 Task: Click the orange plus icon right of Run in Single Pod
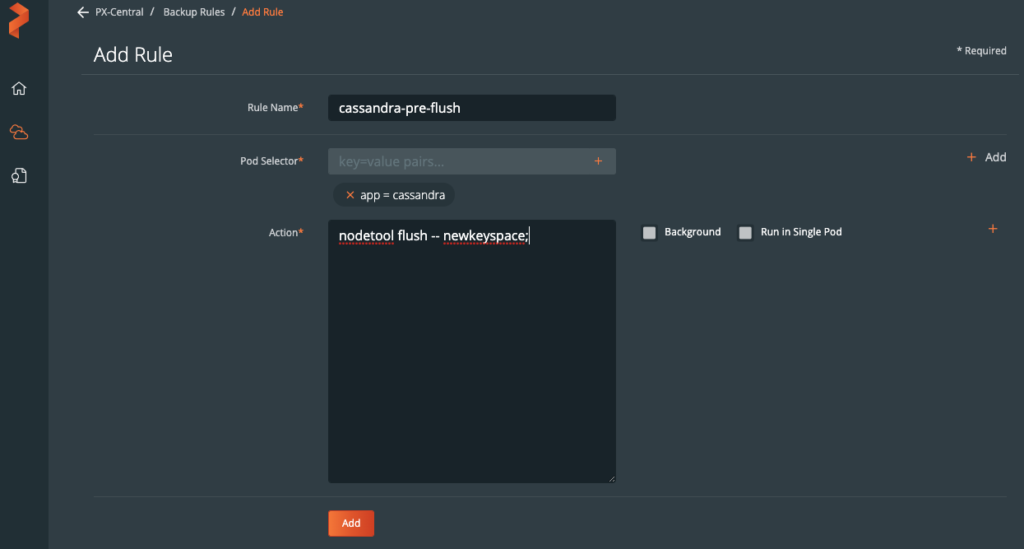coord(992,229)
